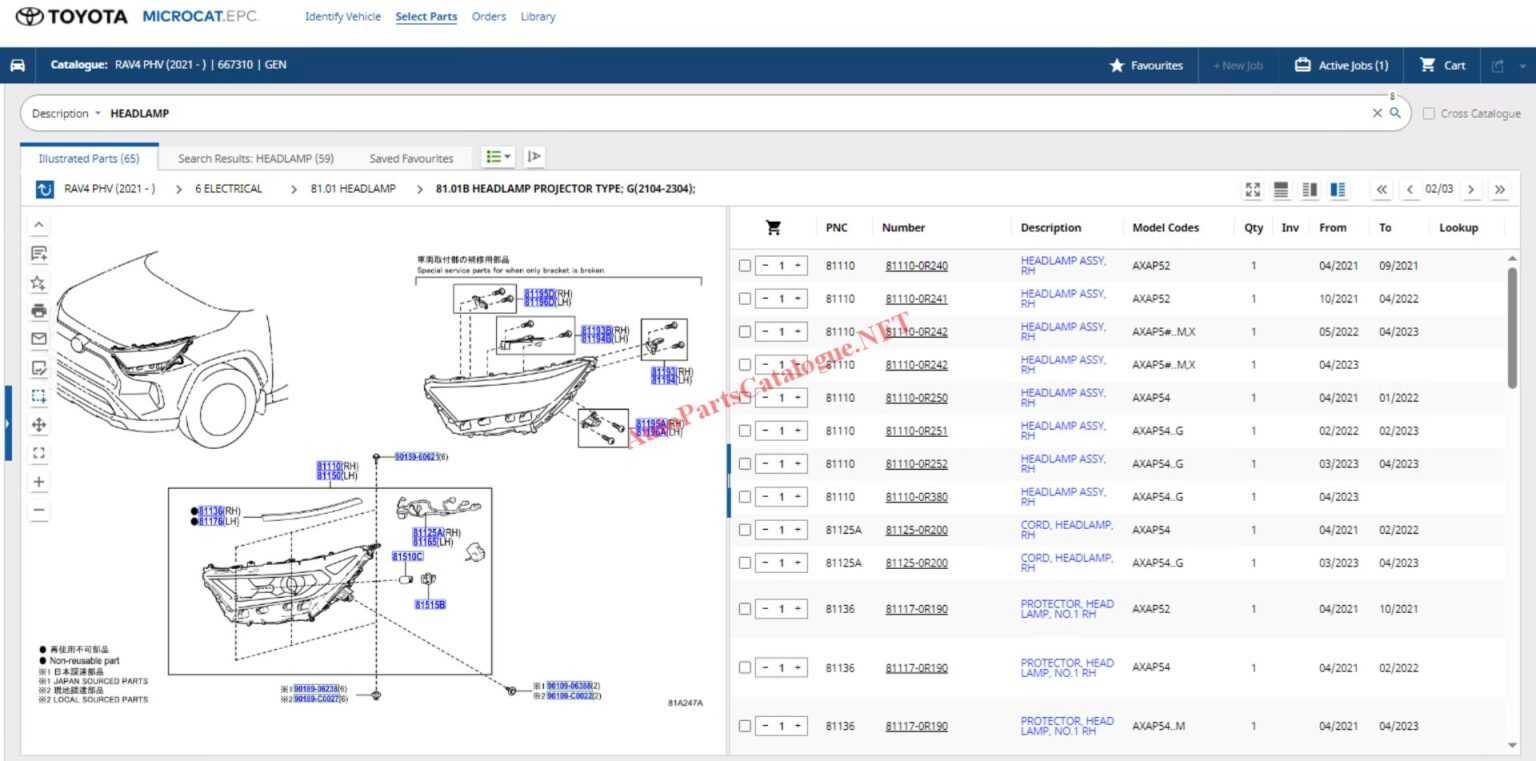The width and height of the screenshot is (1536, 761).
Task: Open the list view options dropdown
Action: coord(497,157)
